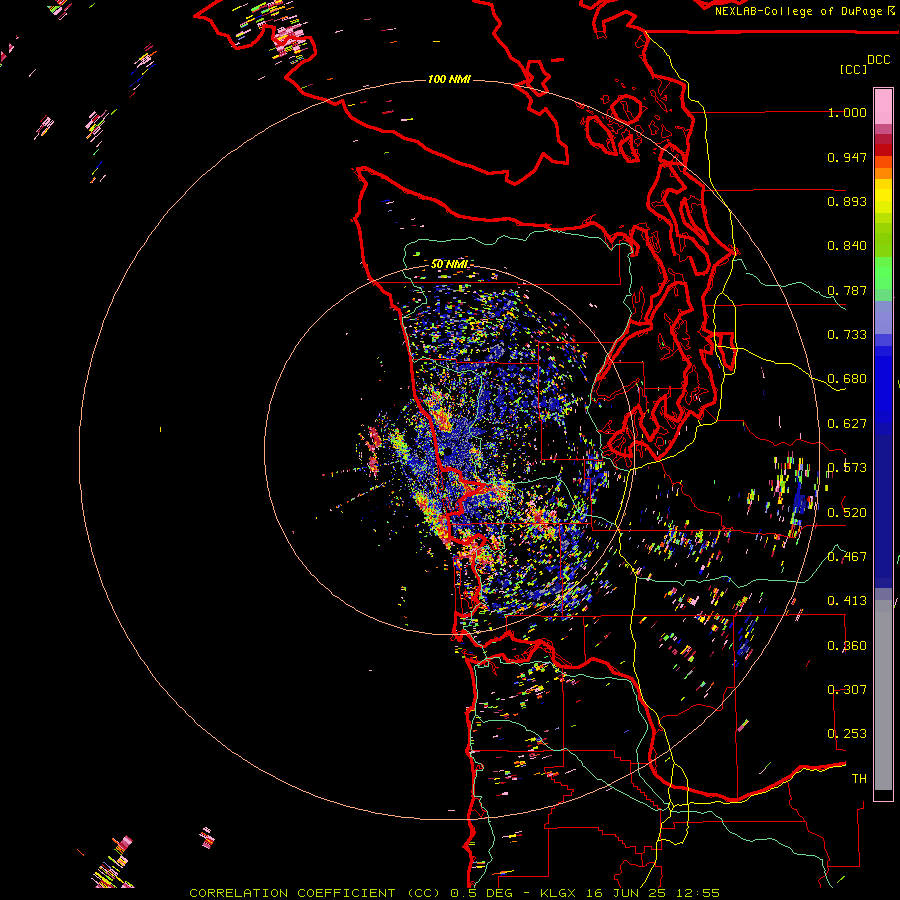Click the 0.307 color scale value

coord(847,690)
